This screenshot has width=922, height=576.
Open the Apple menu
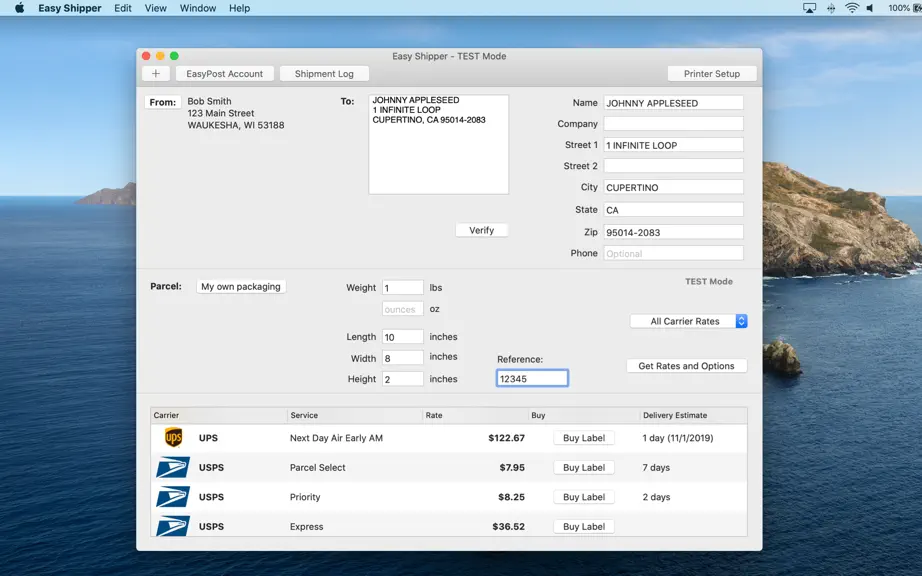(x=19, y=8)
